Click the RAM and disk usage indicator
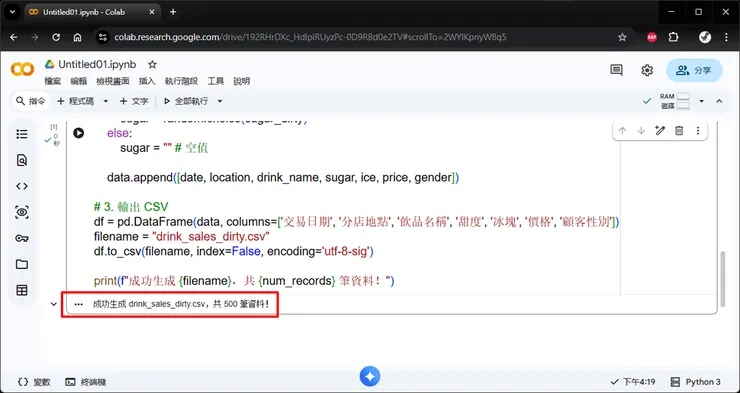Image resolution: width=740 pixels, height=393 pixels. pyautogui.click(x=674, y=101)
